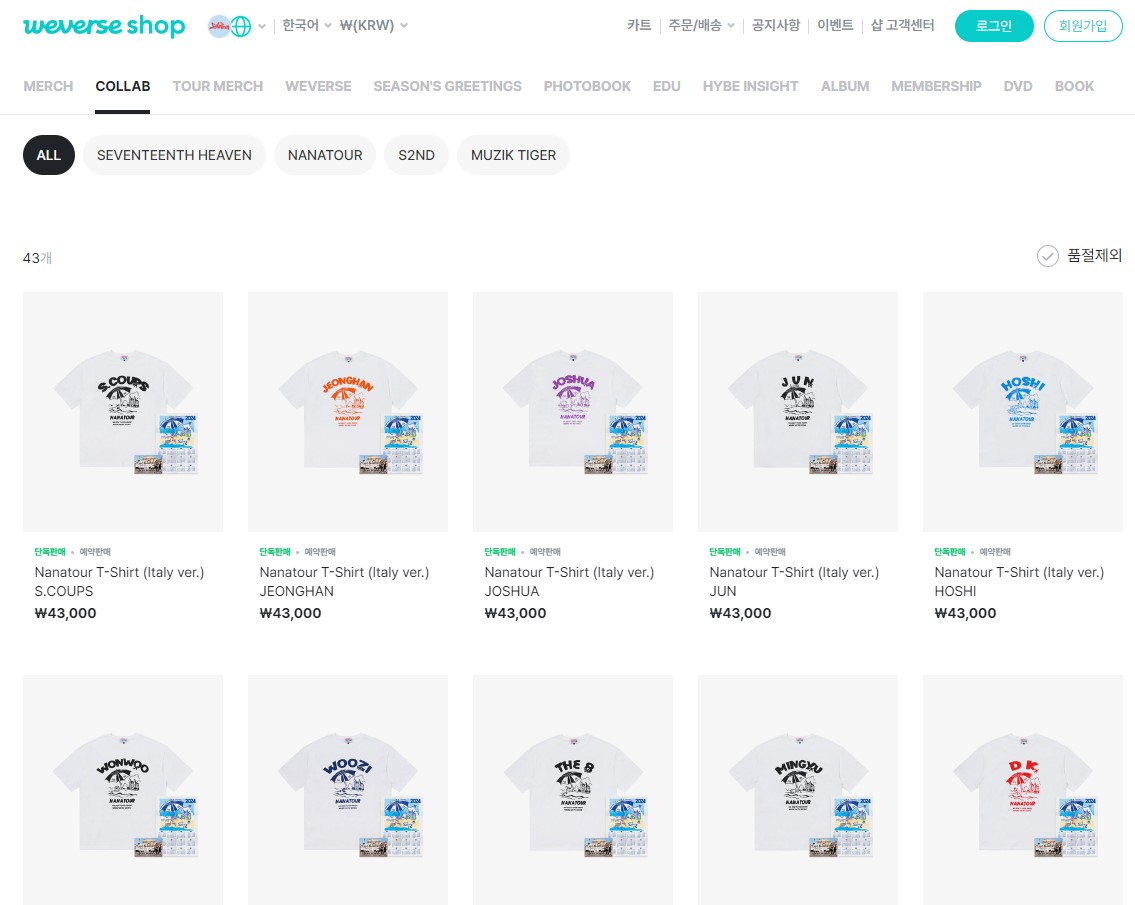Open the JOSHUA T-shirt product image
This screenshot has height=905, width=1135.
point(573,412)
